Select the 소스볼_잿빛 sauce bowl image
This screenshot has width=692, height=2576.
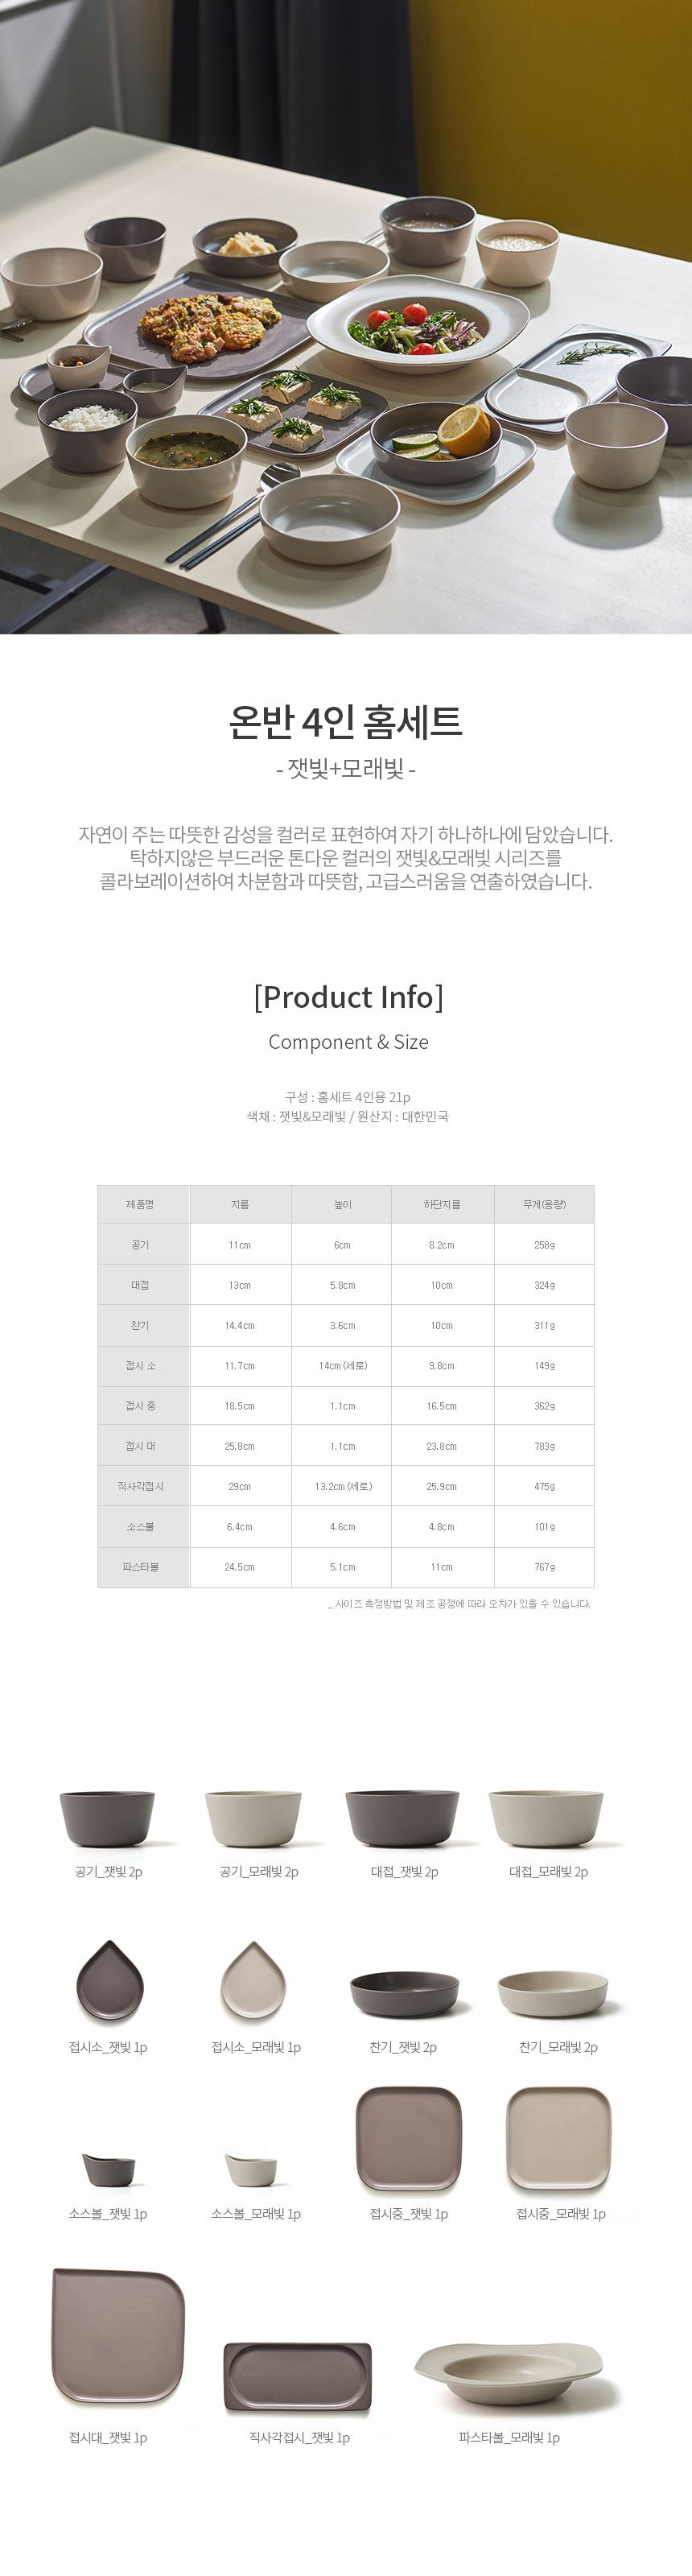(108, 2169)
